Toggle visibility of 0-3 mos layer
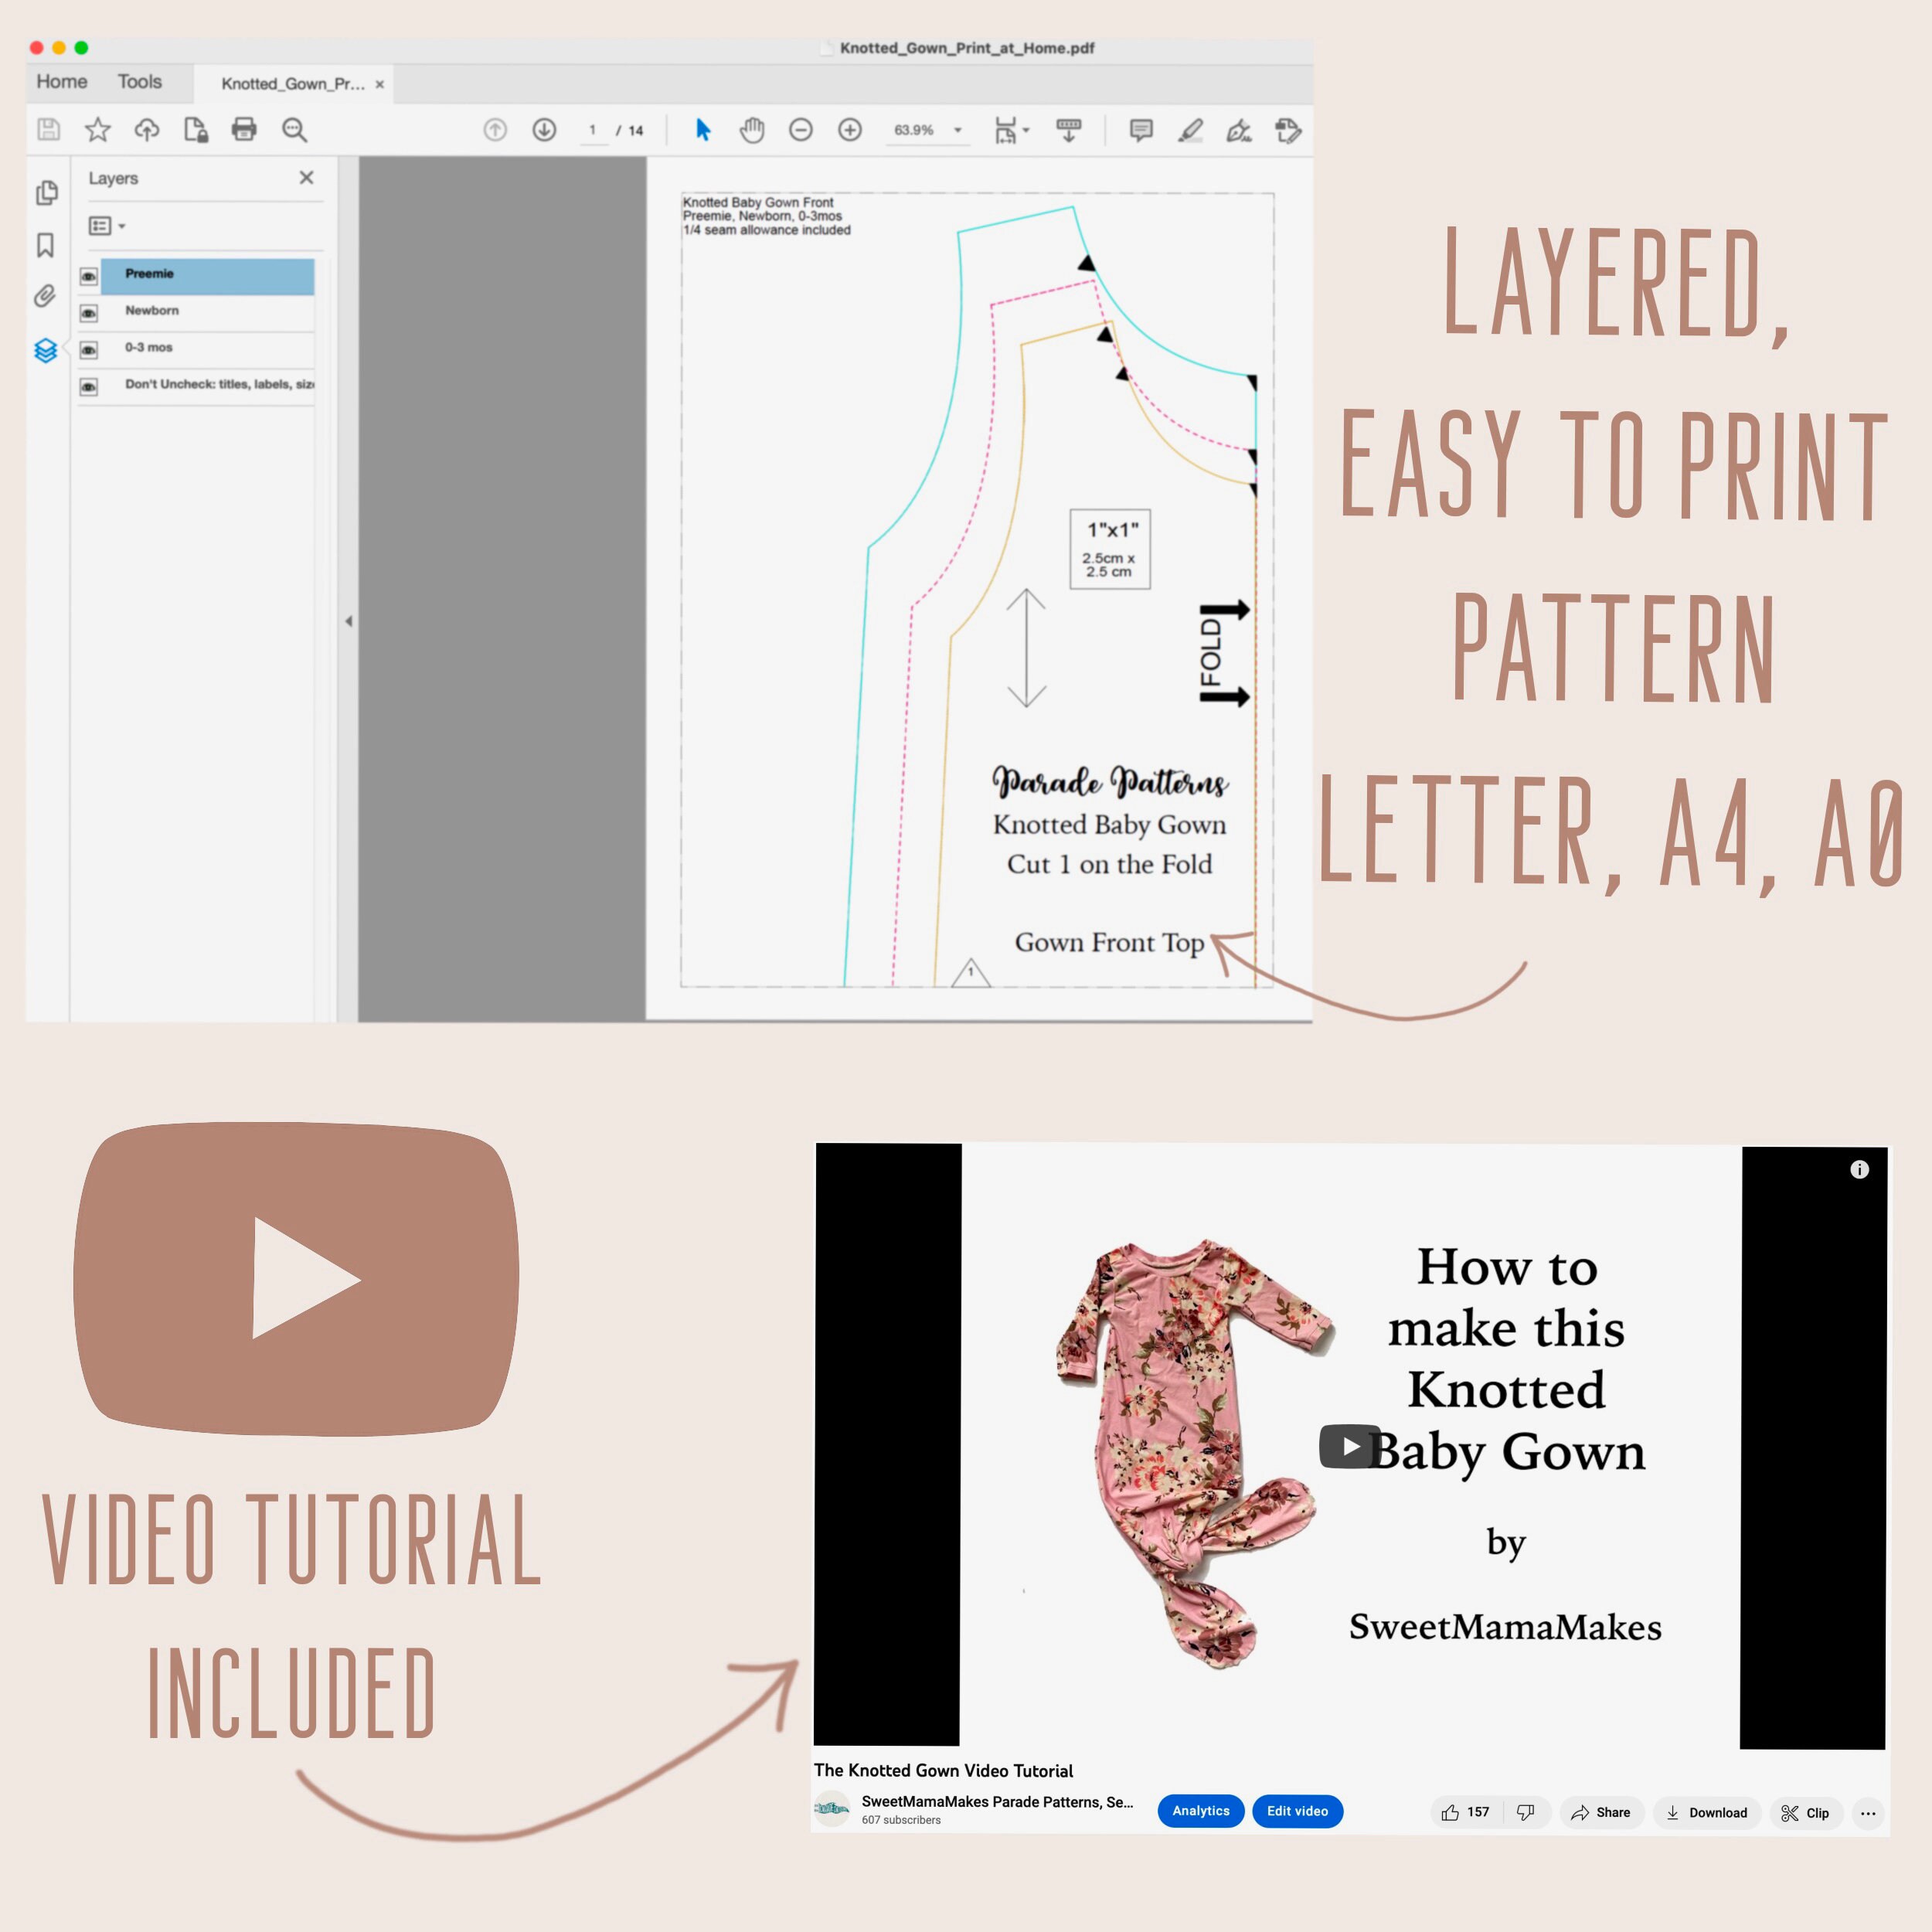This screenshot has height=1932, width=1932. tap(89, 350)
